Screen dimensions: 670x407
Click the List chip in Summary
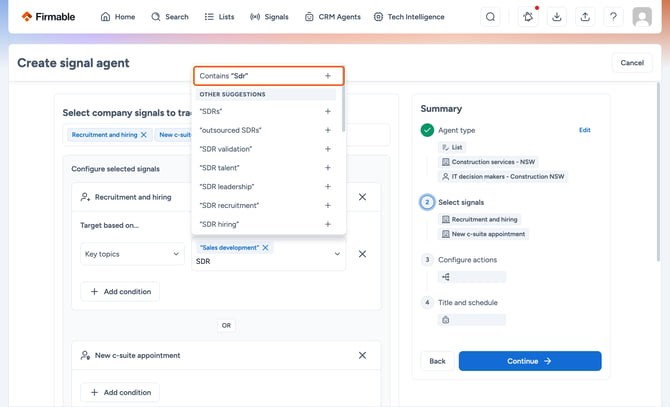tap(452, 147)
